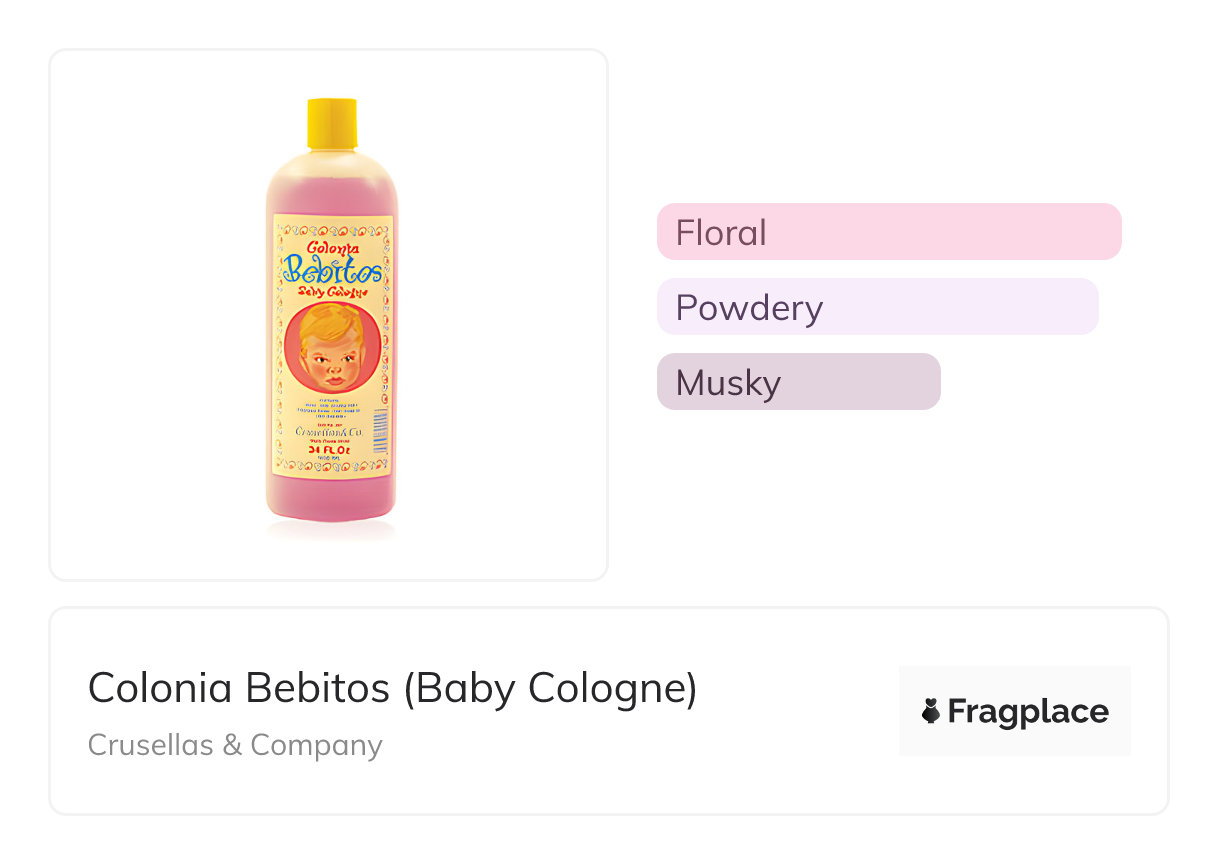Click the word Powdery in the accord list

[x=749, y=307]
